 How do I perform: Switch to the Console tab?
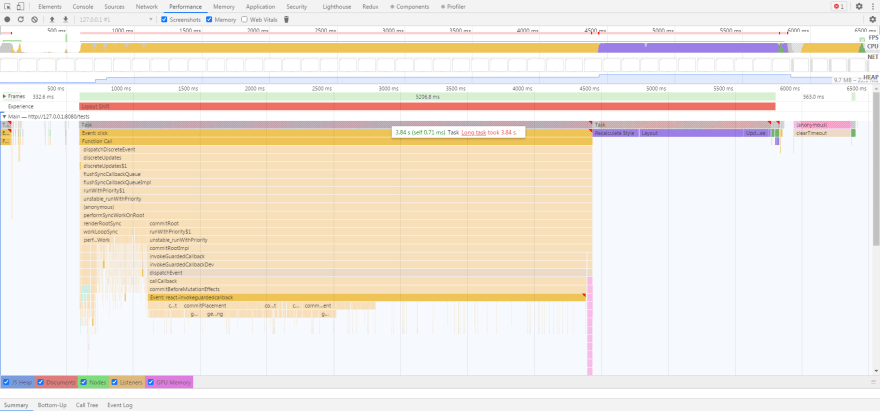(x=83, y=7)
